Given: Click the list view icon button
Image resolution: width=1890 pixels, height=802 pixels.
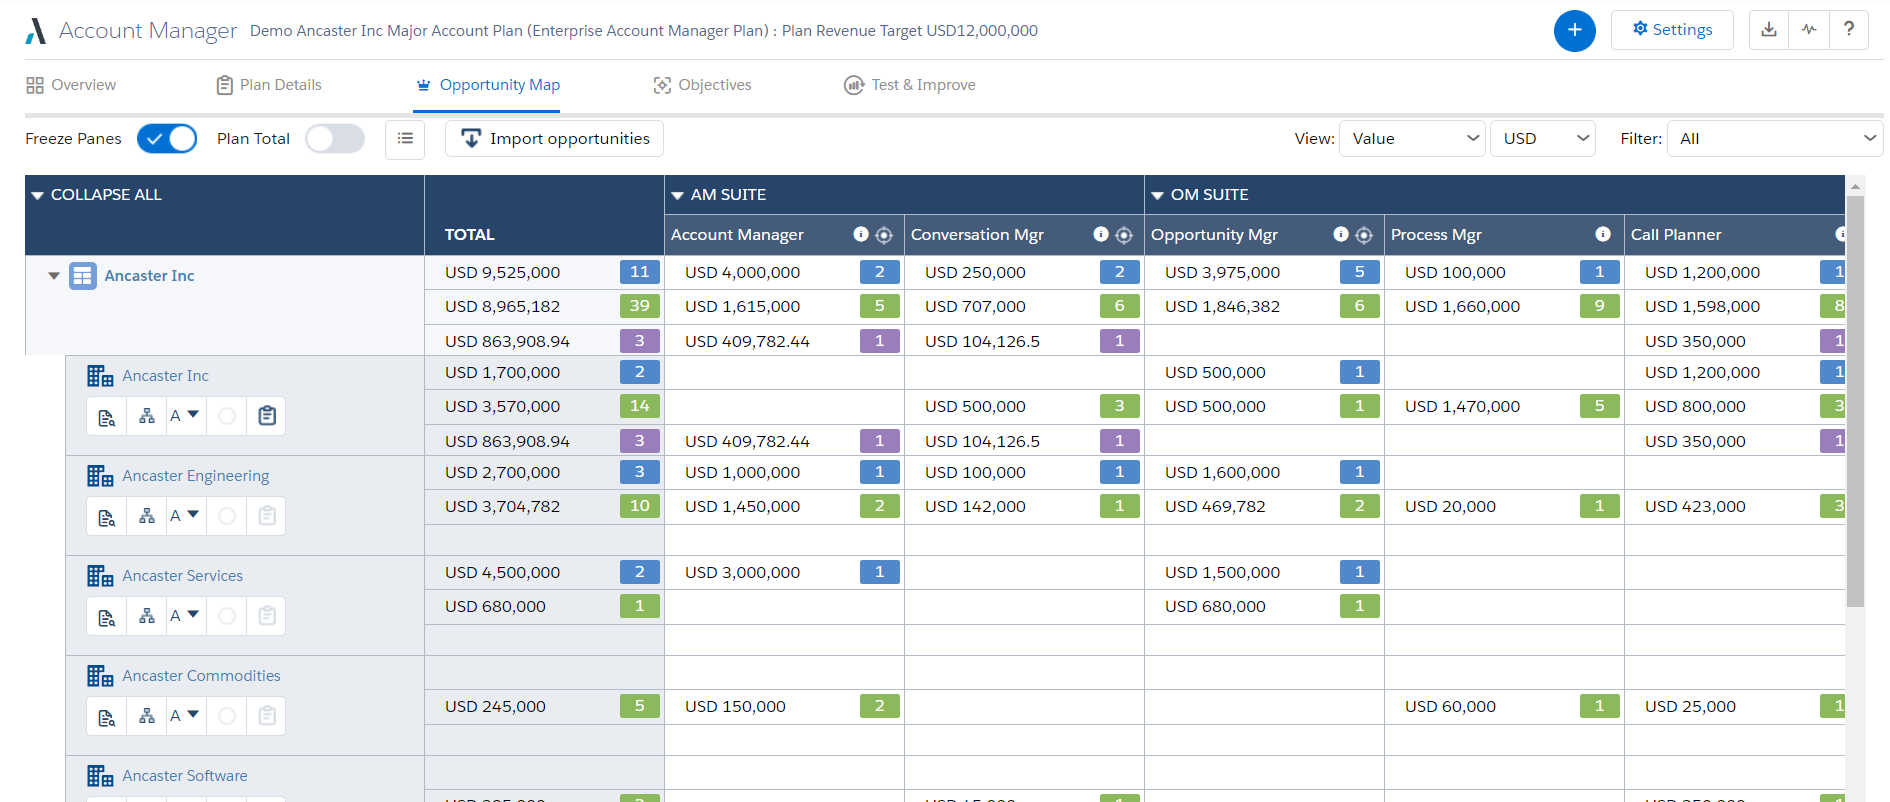Looking at the screenshot, I should click(x=405, y=139).
